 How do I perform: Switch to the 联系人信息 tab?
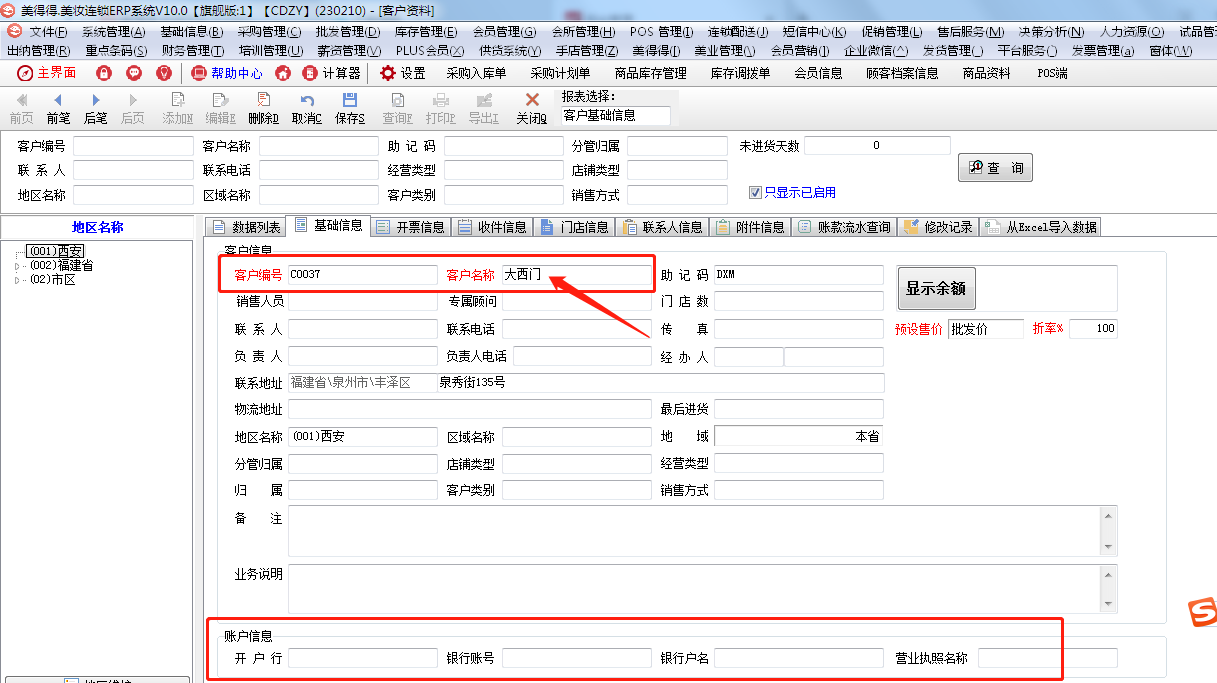point(661,227)
